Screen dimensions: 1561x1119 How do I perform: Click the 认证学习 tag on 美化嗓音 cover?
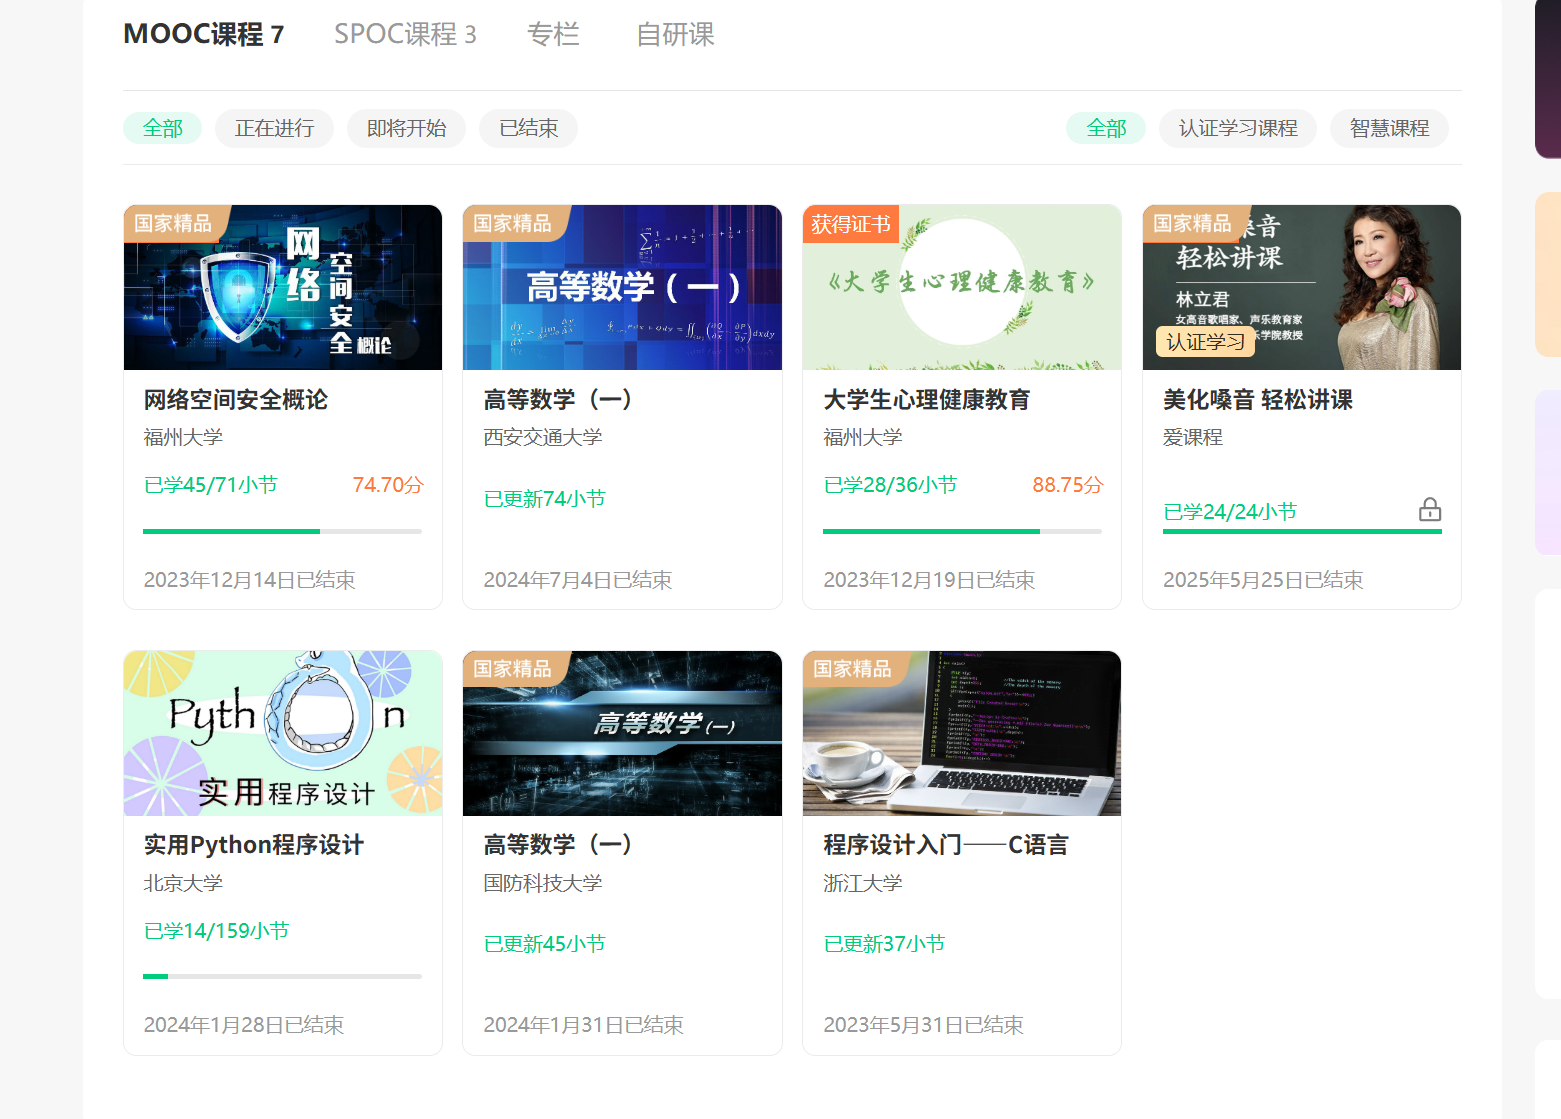coord(1203,341)
